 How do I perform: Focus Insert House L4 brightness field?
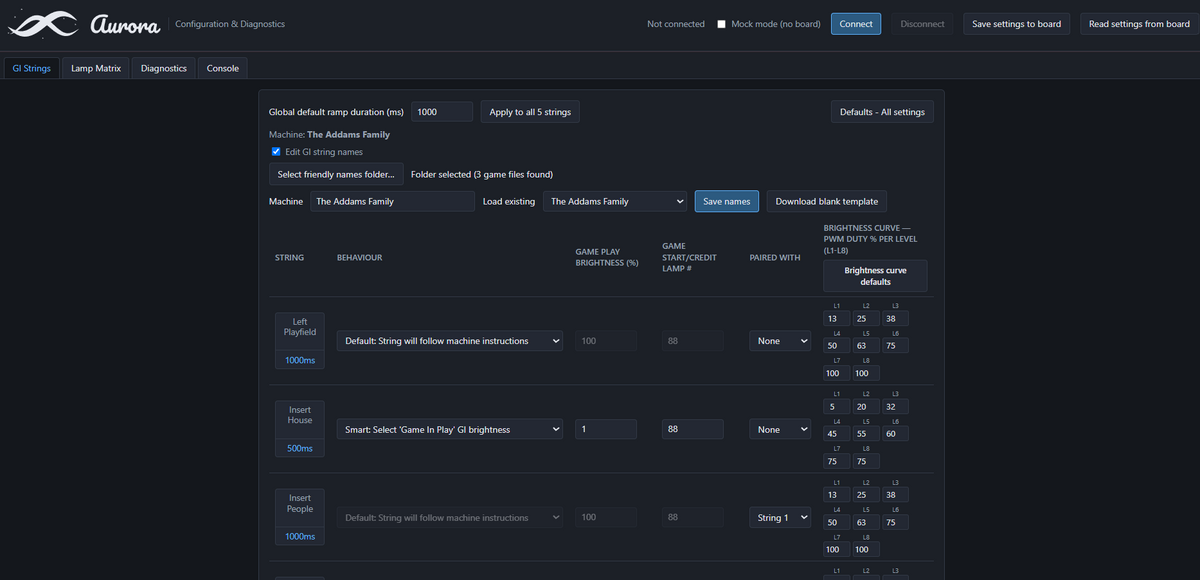point(836,434)
